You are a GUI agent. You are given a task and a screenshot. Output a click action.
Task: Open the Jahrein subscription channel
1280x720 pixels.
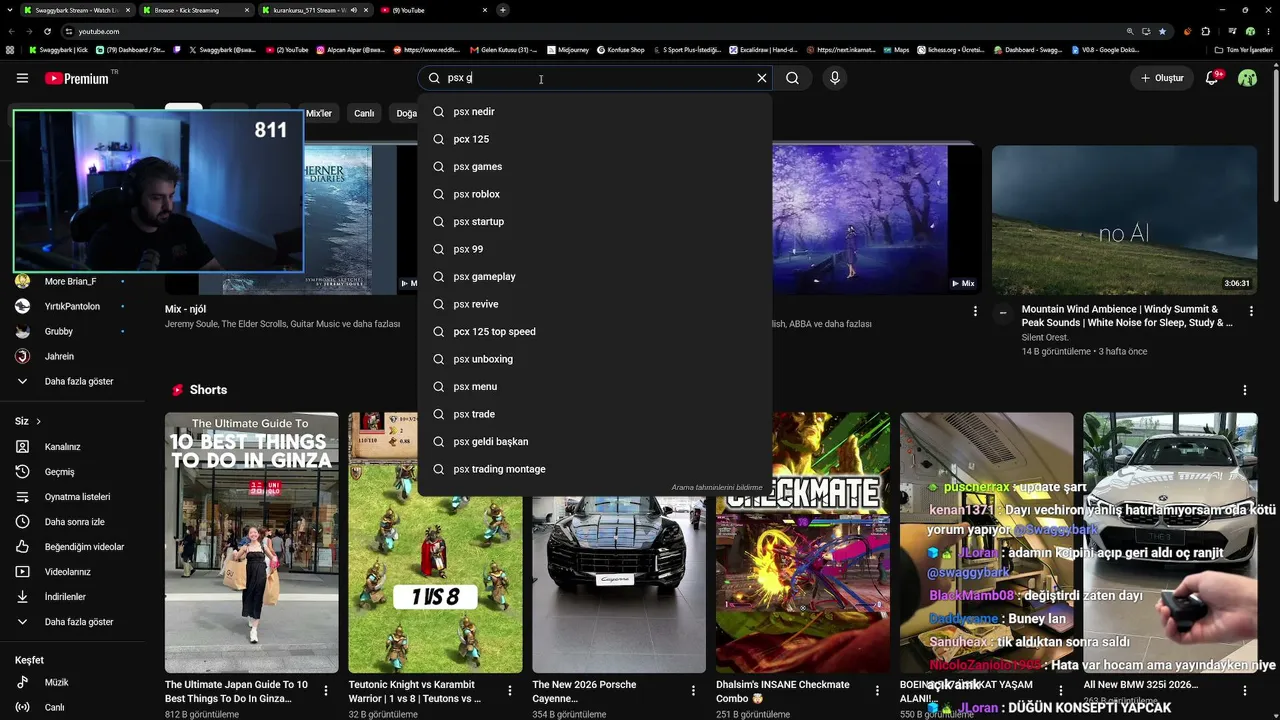click(x=72, y=357)
